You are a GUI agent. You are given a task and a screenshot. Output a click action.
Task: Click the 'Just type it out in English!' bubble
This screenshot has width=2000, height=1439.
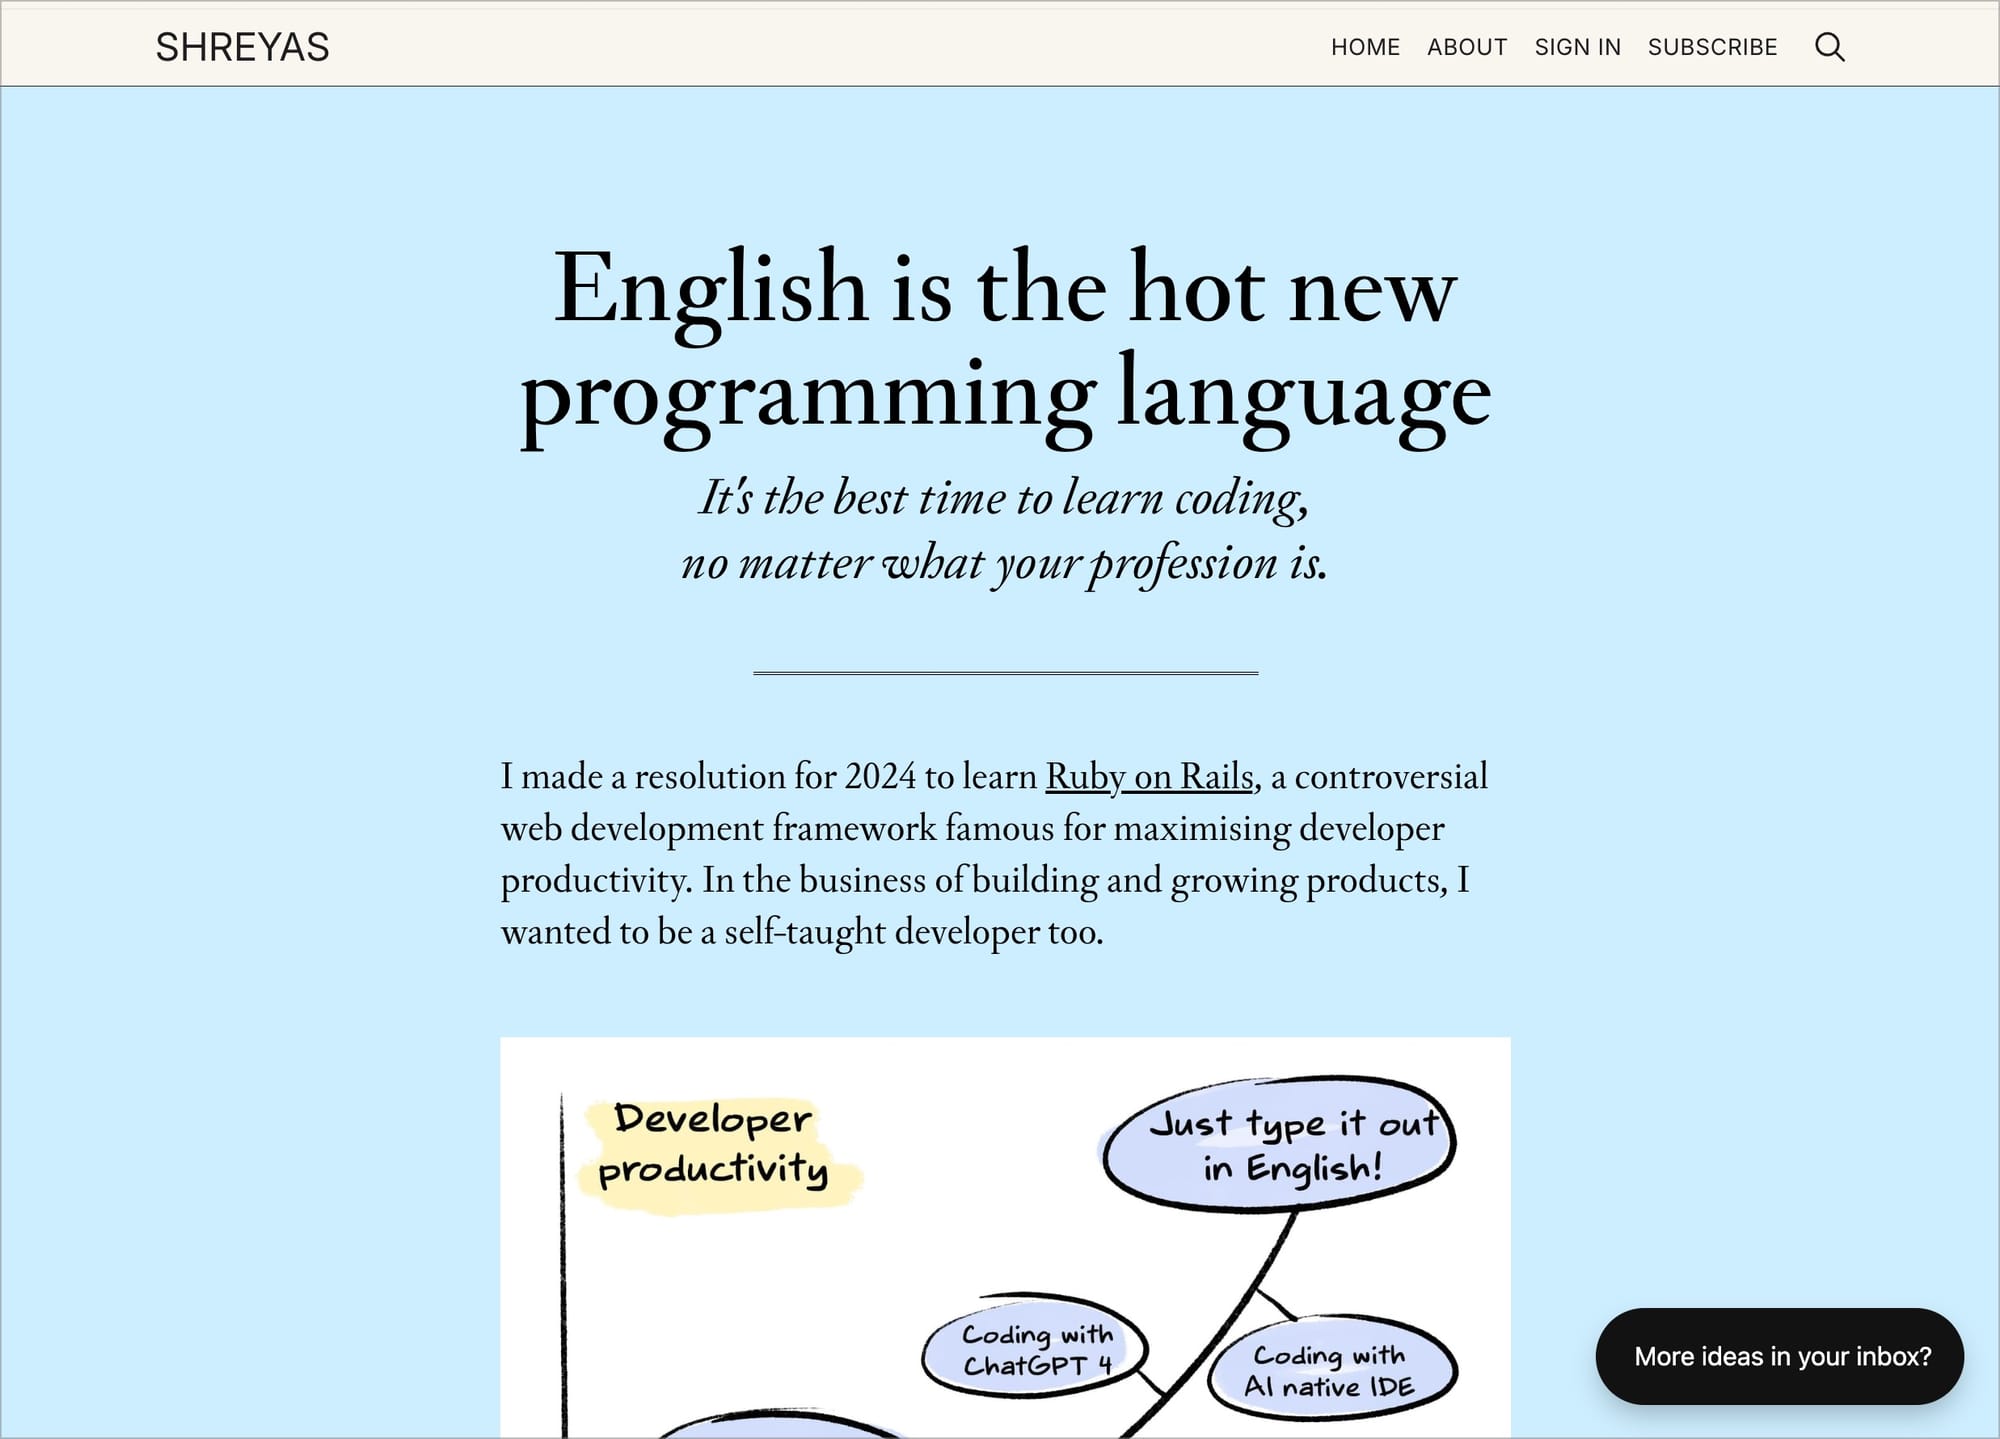point(1280,1145)
